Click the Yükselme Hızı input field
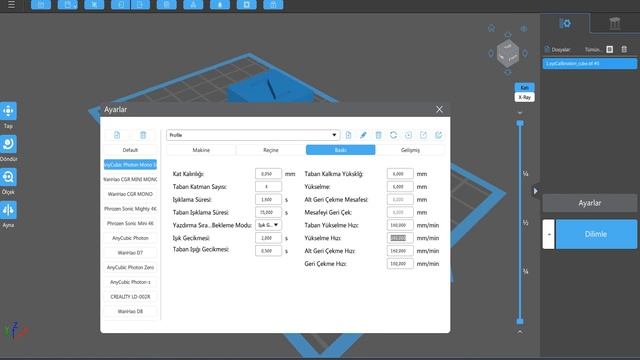 point(400,238)
